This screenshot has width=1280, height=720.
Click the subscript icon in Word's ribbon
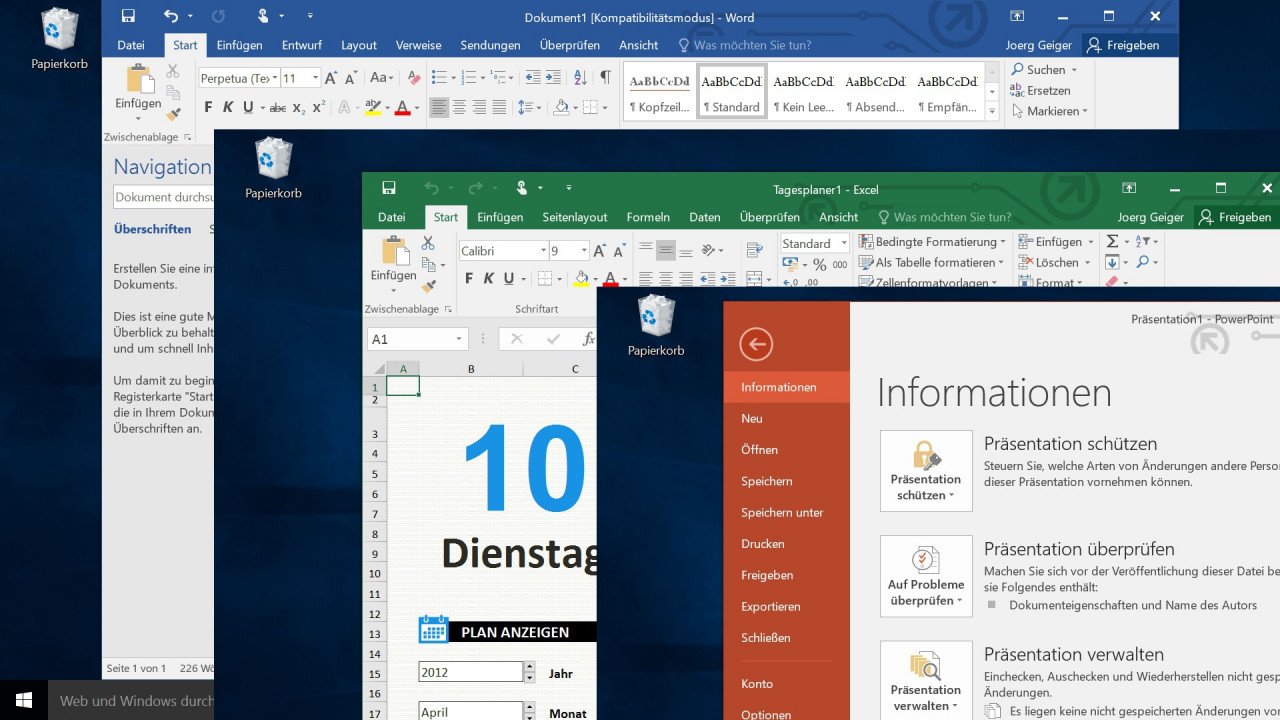pos(299,107)
